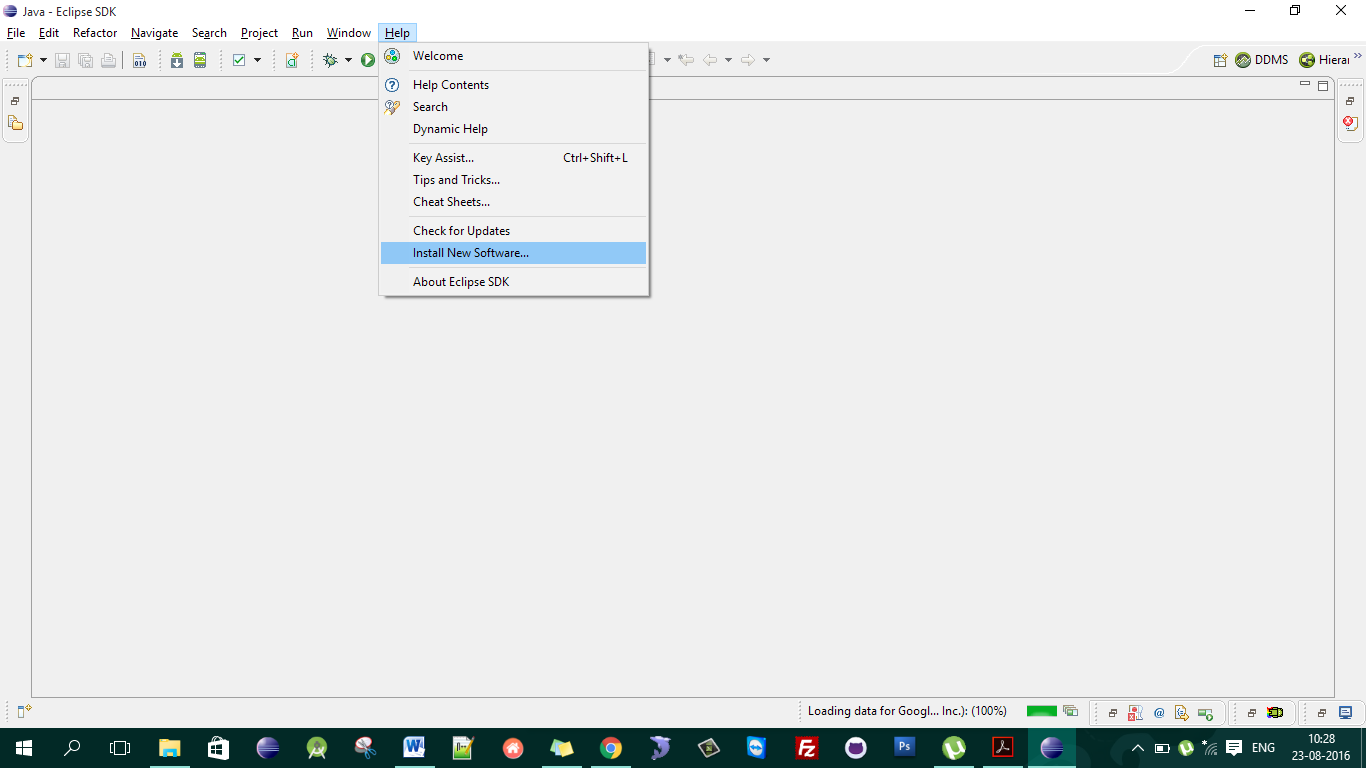The image size is (1366, 768).
Task: Click the New wizard toolbar icon
Action: [25, 60]
